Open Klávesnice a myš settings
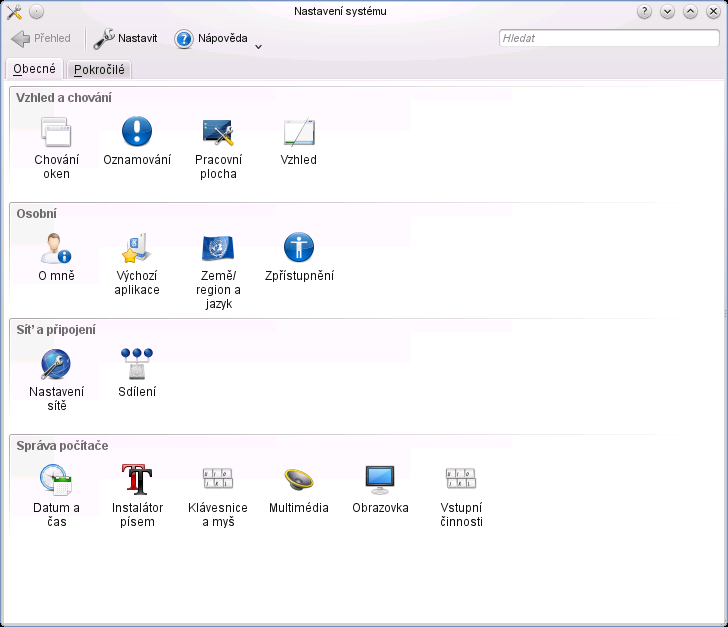 [x=218, y=497]
